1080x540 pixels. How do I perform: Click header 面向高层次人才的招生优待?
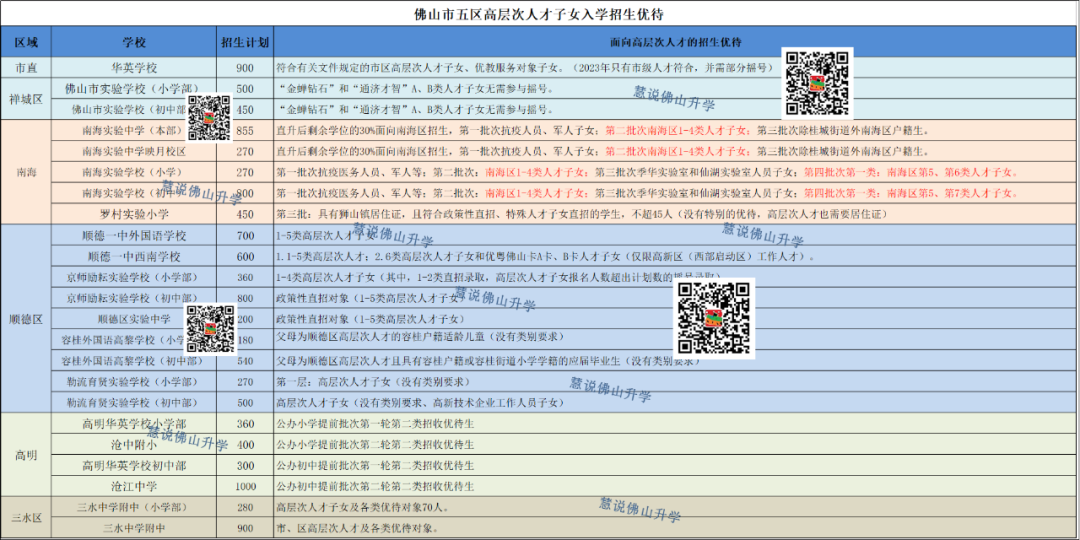676,42
